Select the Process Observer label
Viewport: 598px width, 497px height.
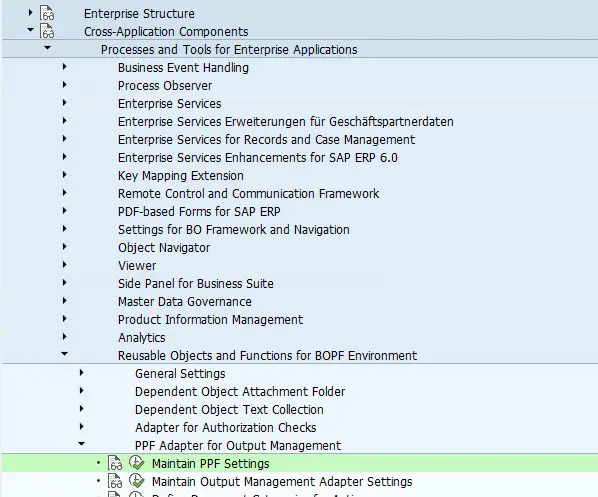[165, 85]
